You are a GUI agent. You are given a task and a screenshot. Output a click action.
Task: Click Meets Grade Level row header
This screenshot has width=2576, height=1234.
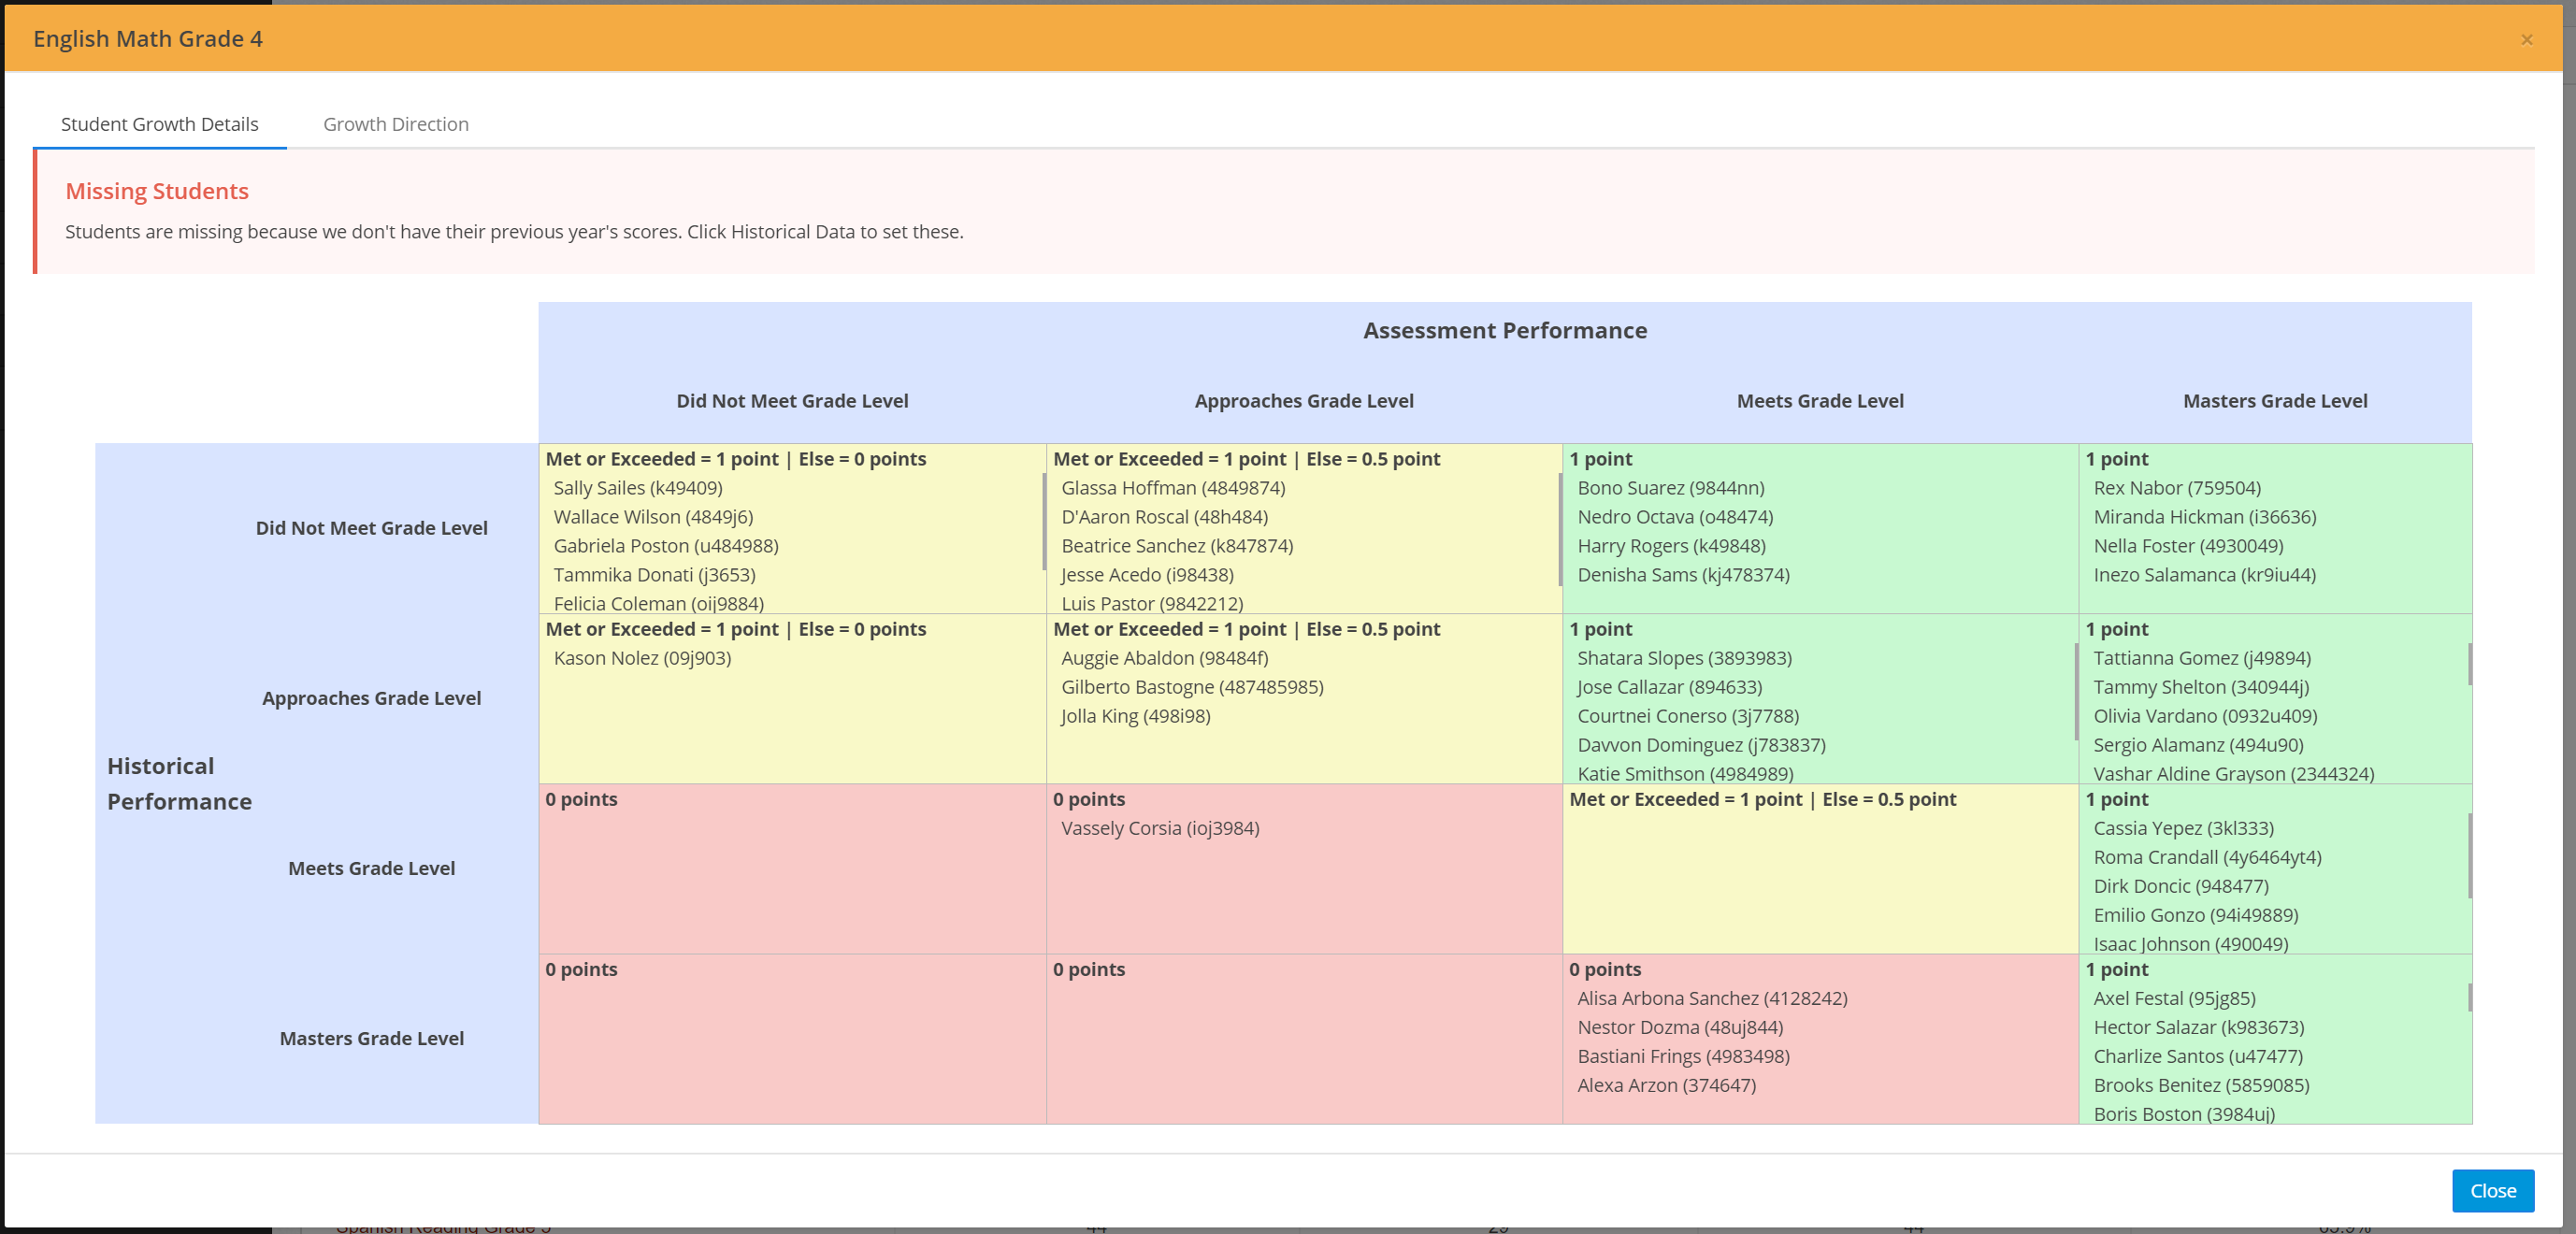[371, 868]
